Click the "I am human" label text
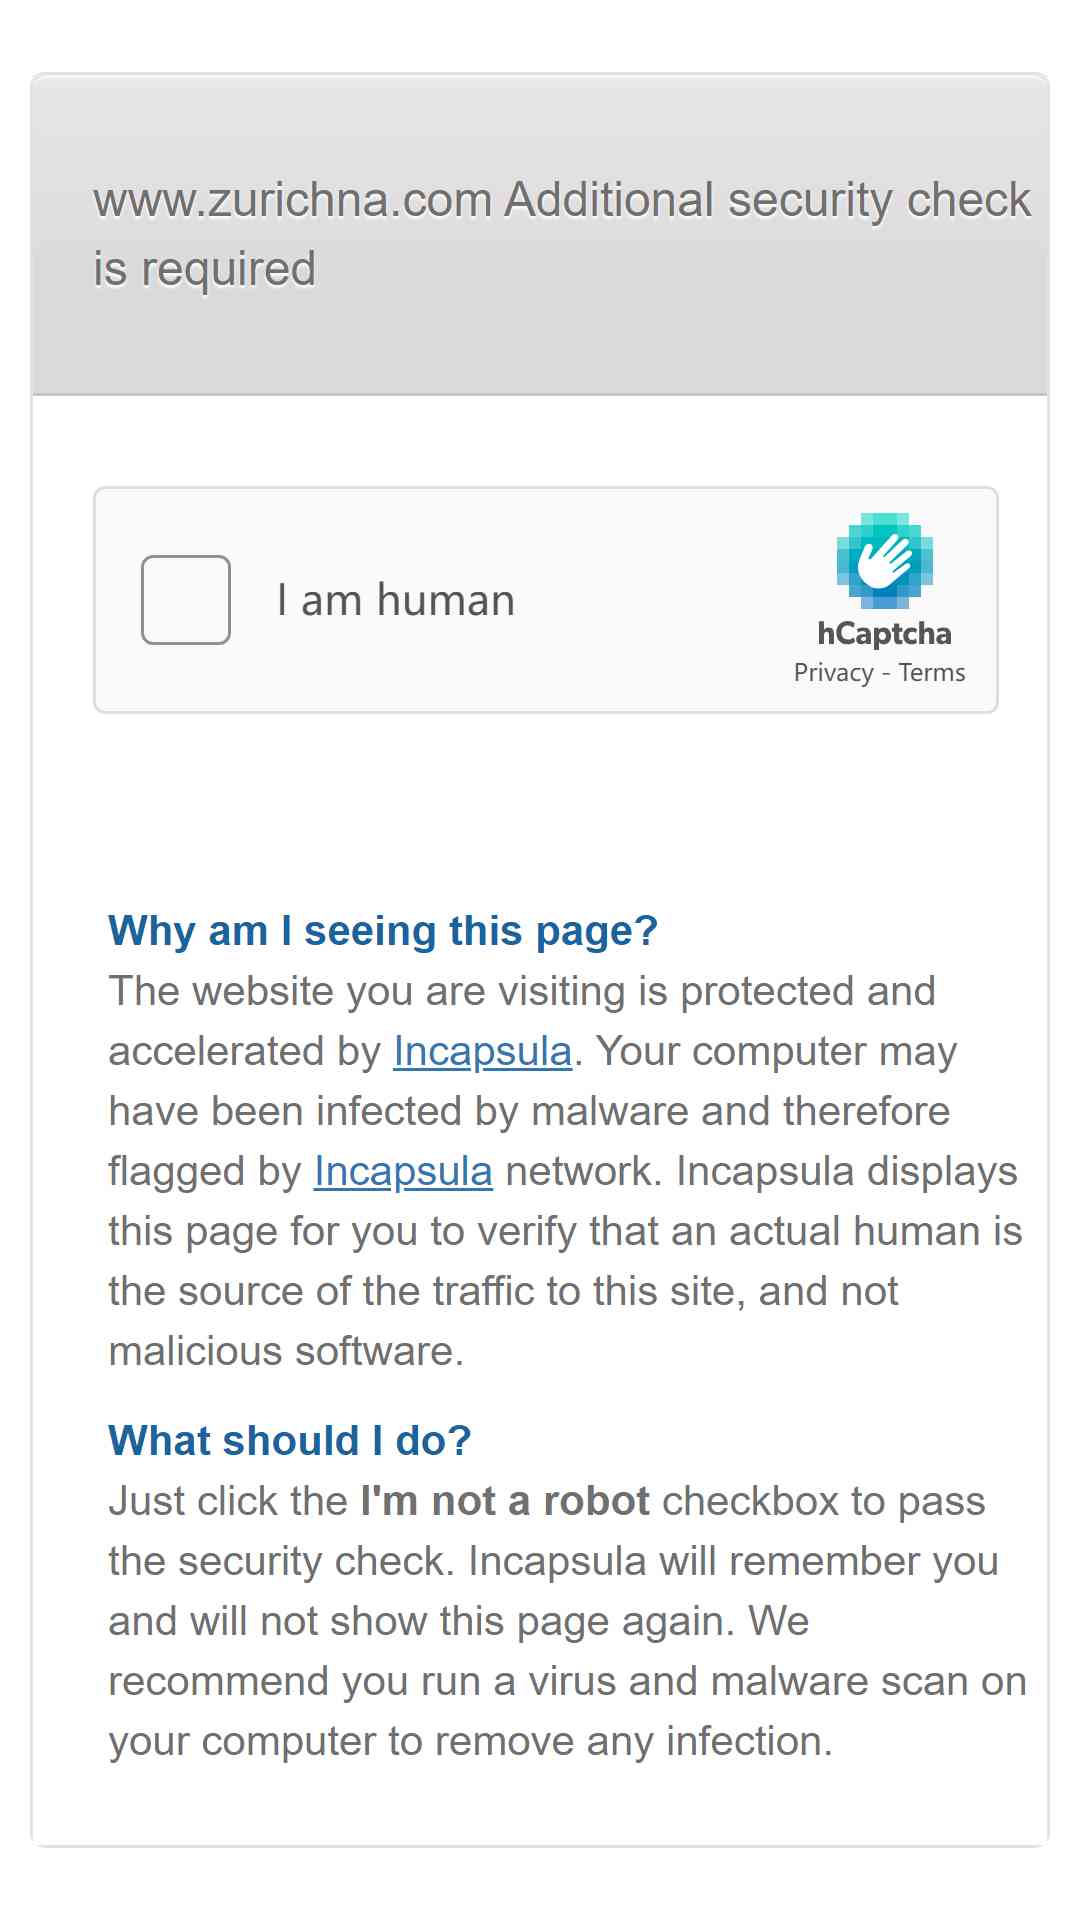1080x1920 pixels. 396,600
